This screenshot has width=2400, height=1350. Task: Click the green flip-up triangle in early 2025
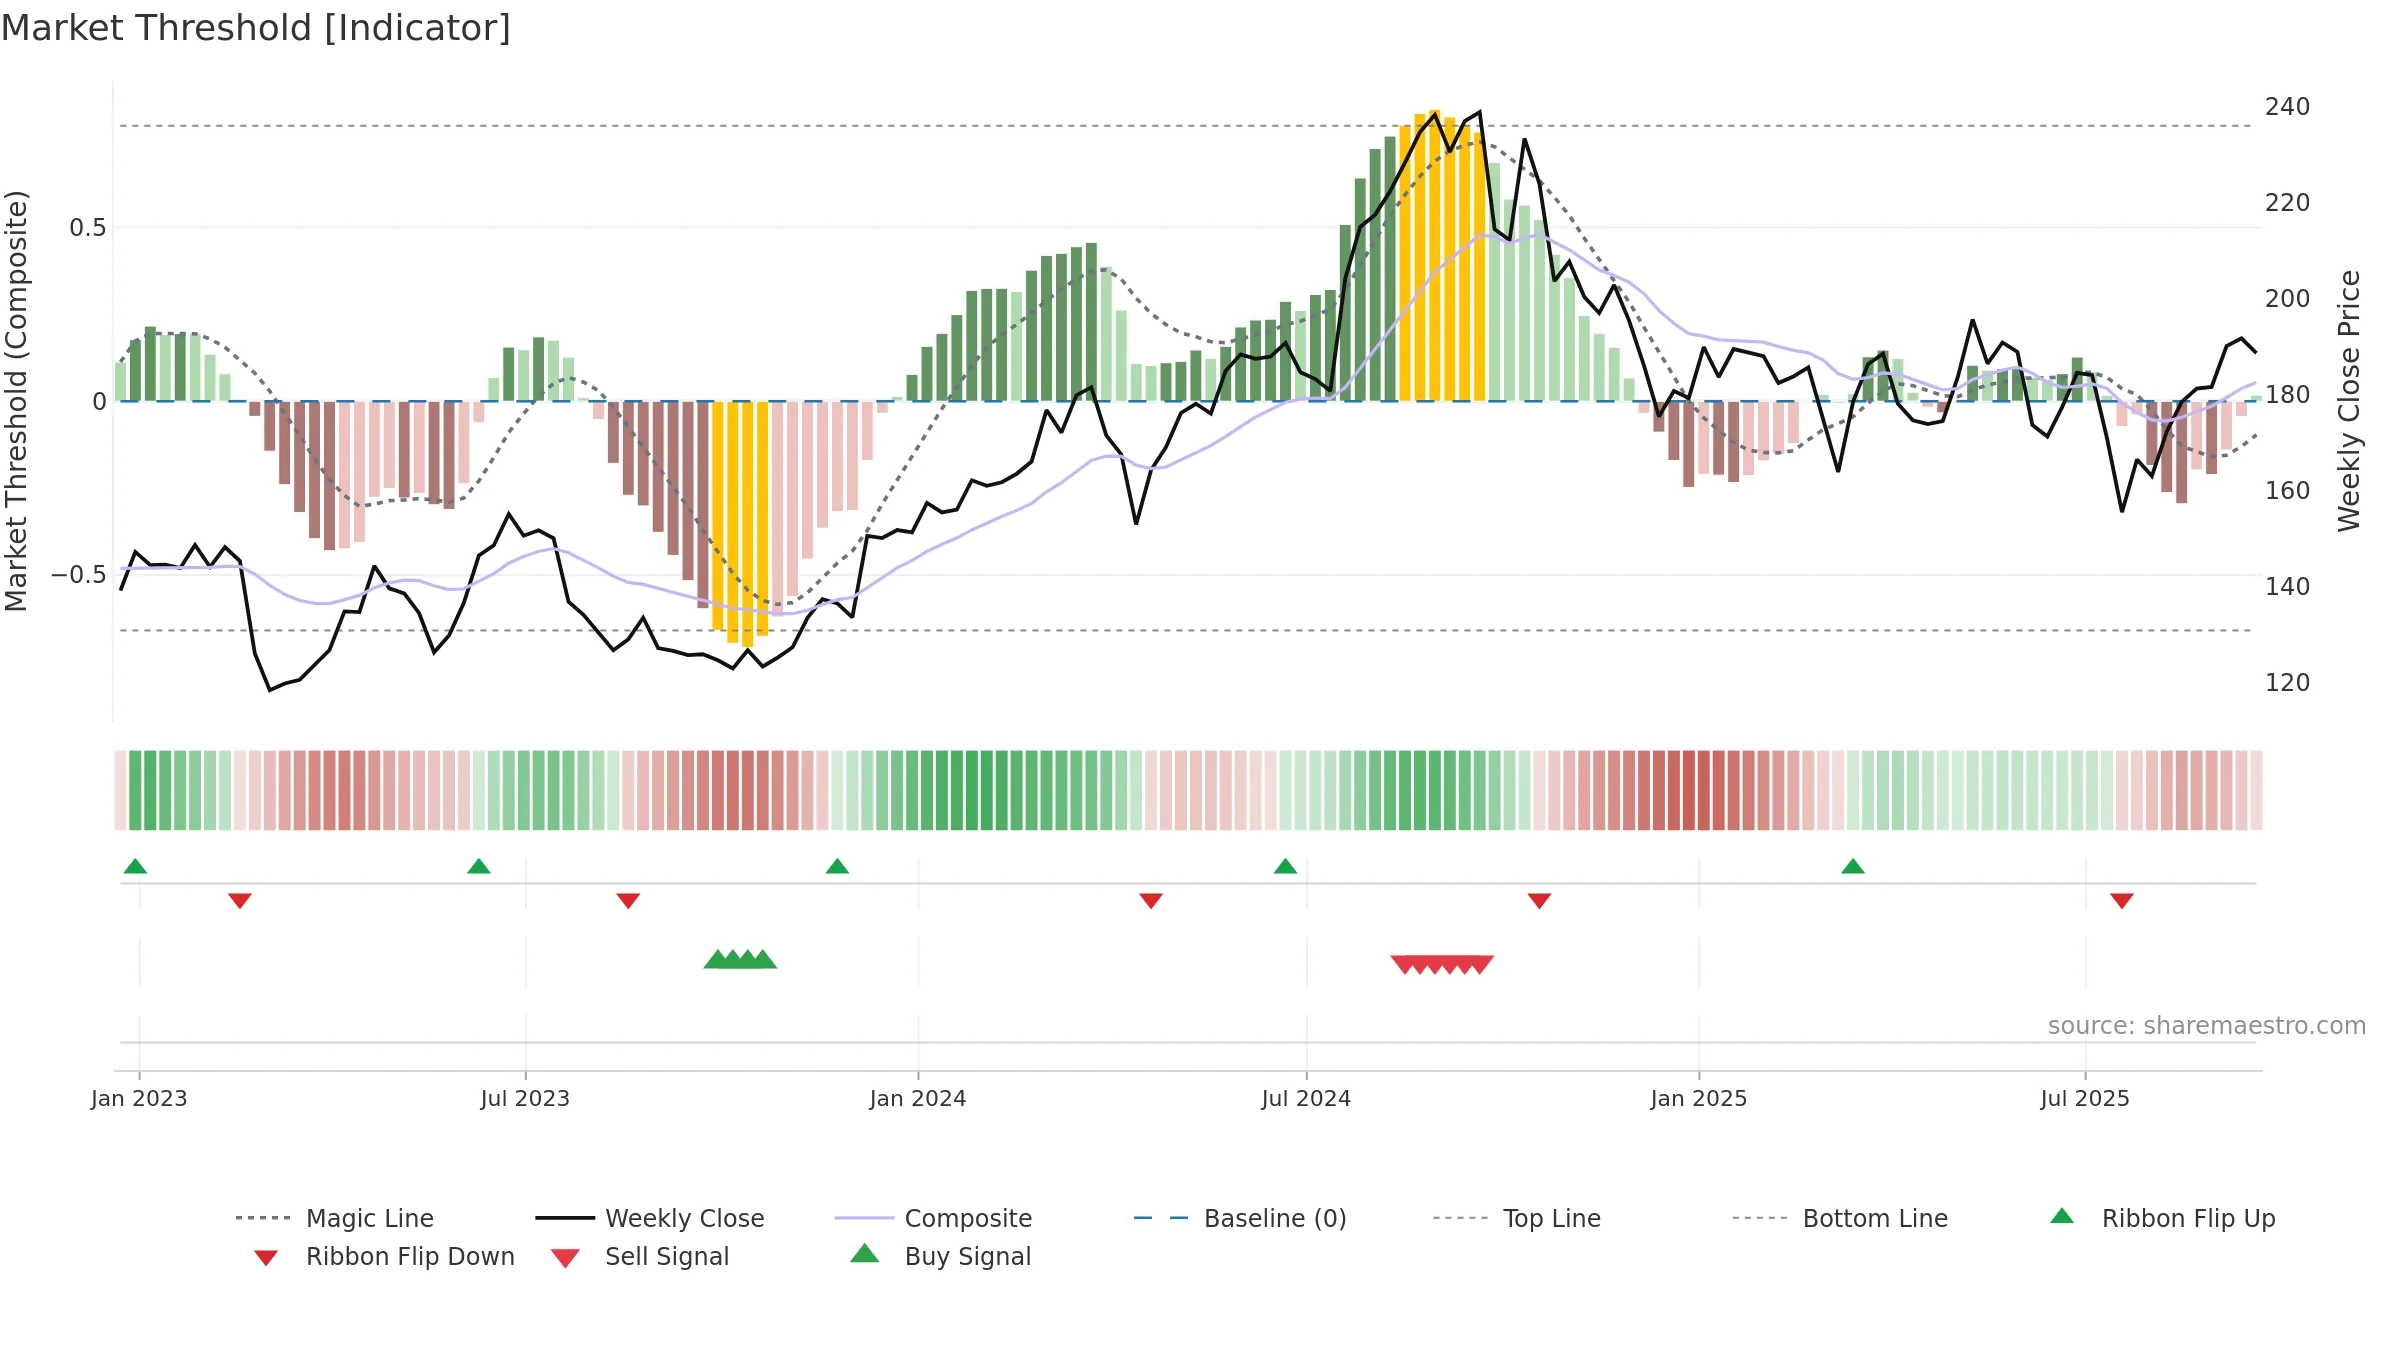click(x=1853, y=866)
